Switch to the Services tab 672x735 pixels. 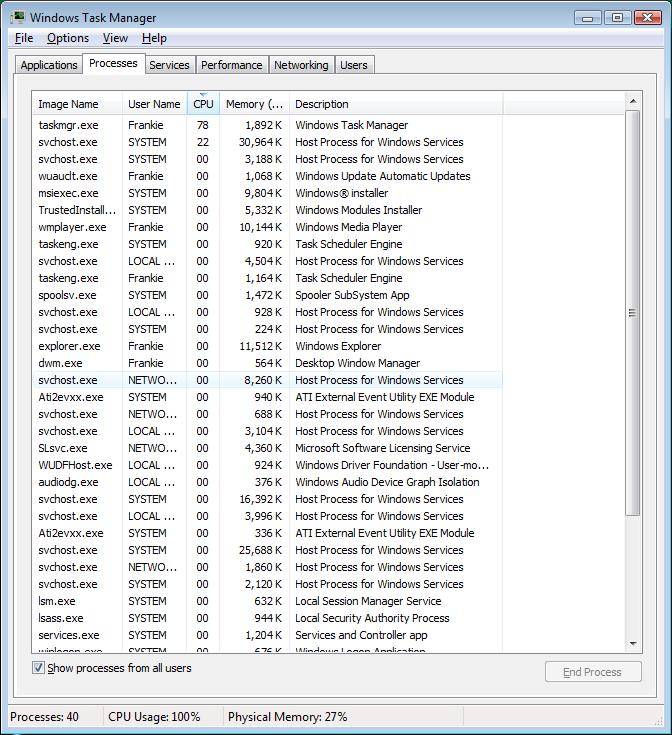(169, 65)
